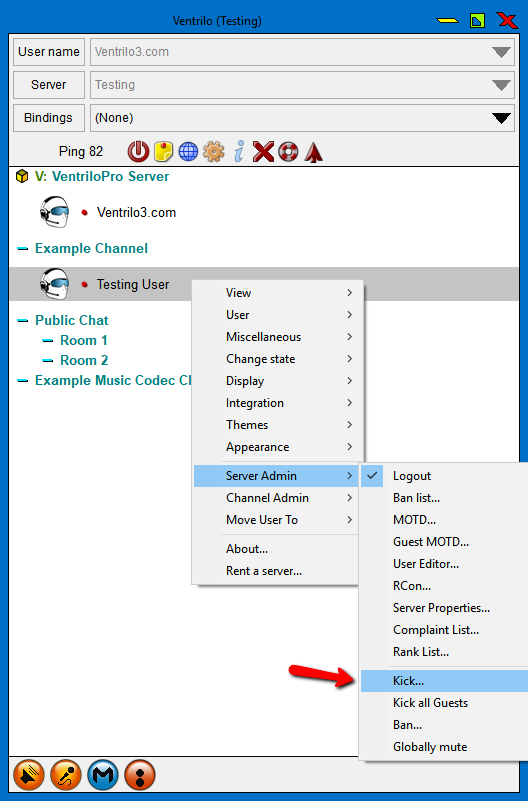528x801 pixels.
Task: Open the Display submenu
Action: (277, 381)
